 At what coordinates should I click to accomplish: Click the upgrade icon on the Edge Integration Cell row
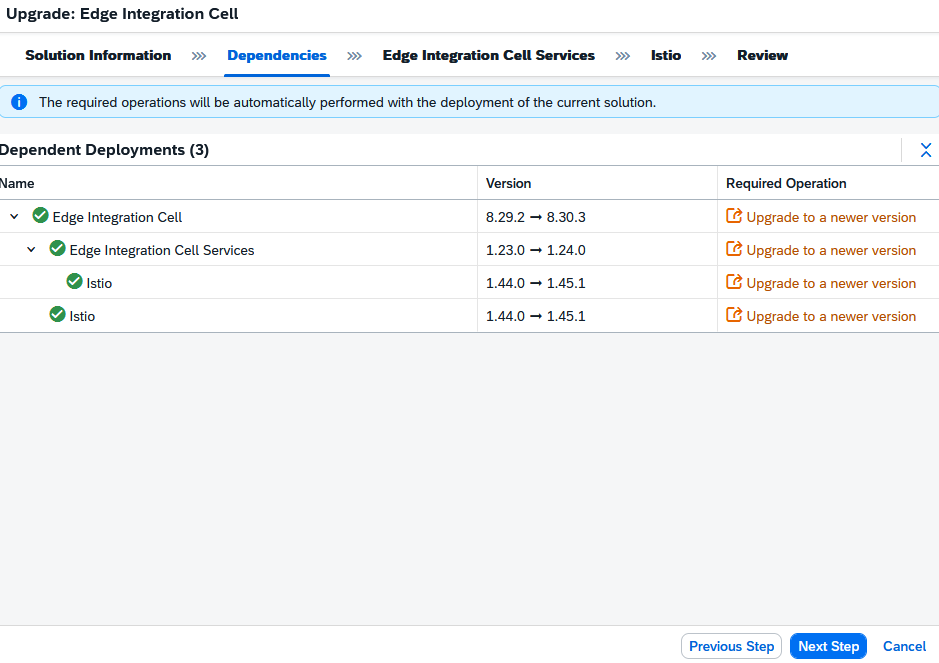click(x=733, y=216)
